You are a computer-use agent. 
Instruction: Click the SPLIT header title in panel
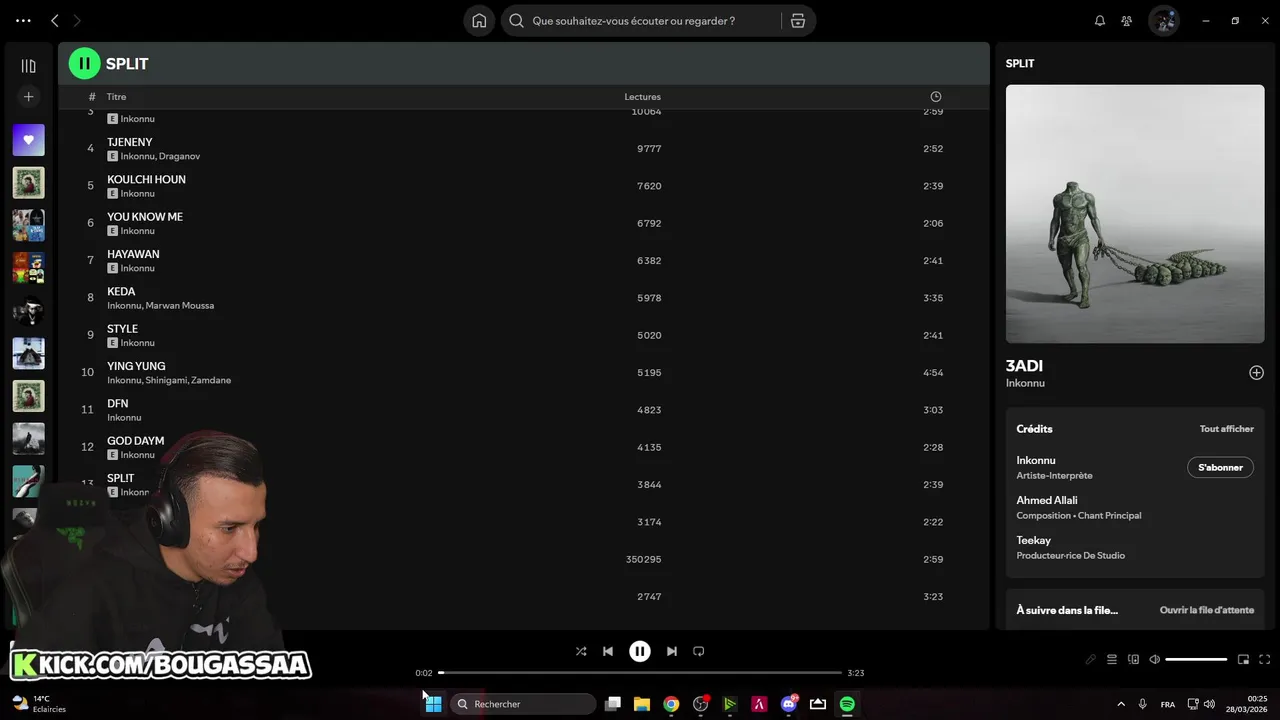[x=1020, y=63]
